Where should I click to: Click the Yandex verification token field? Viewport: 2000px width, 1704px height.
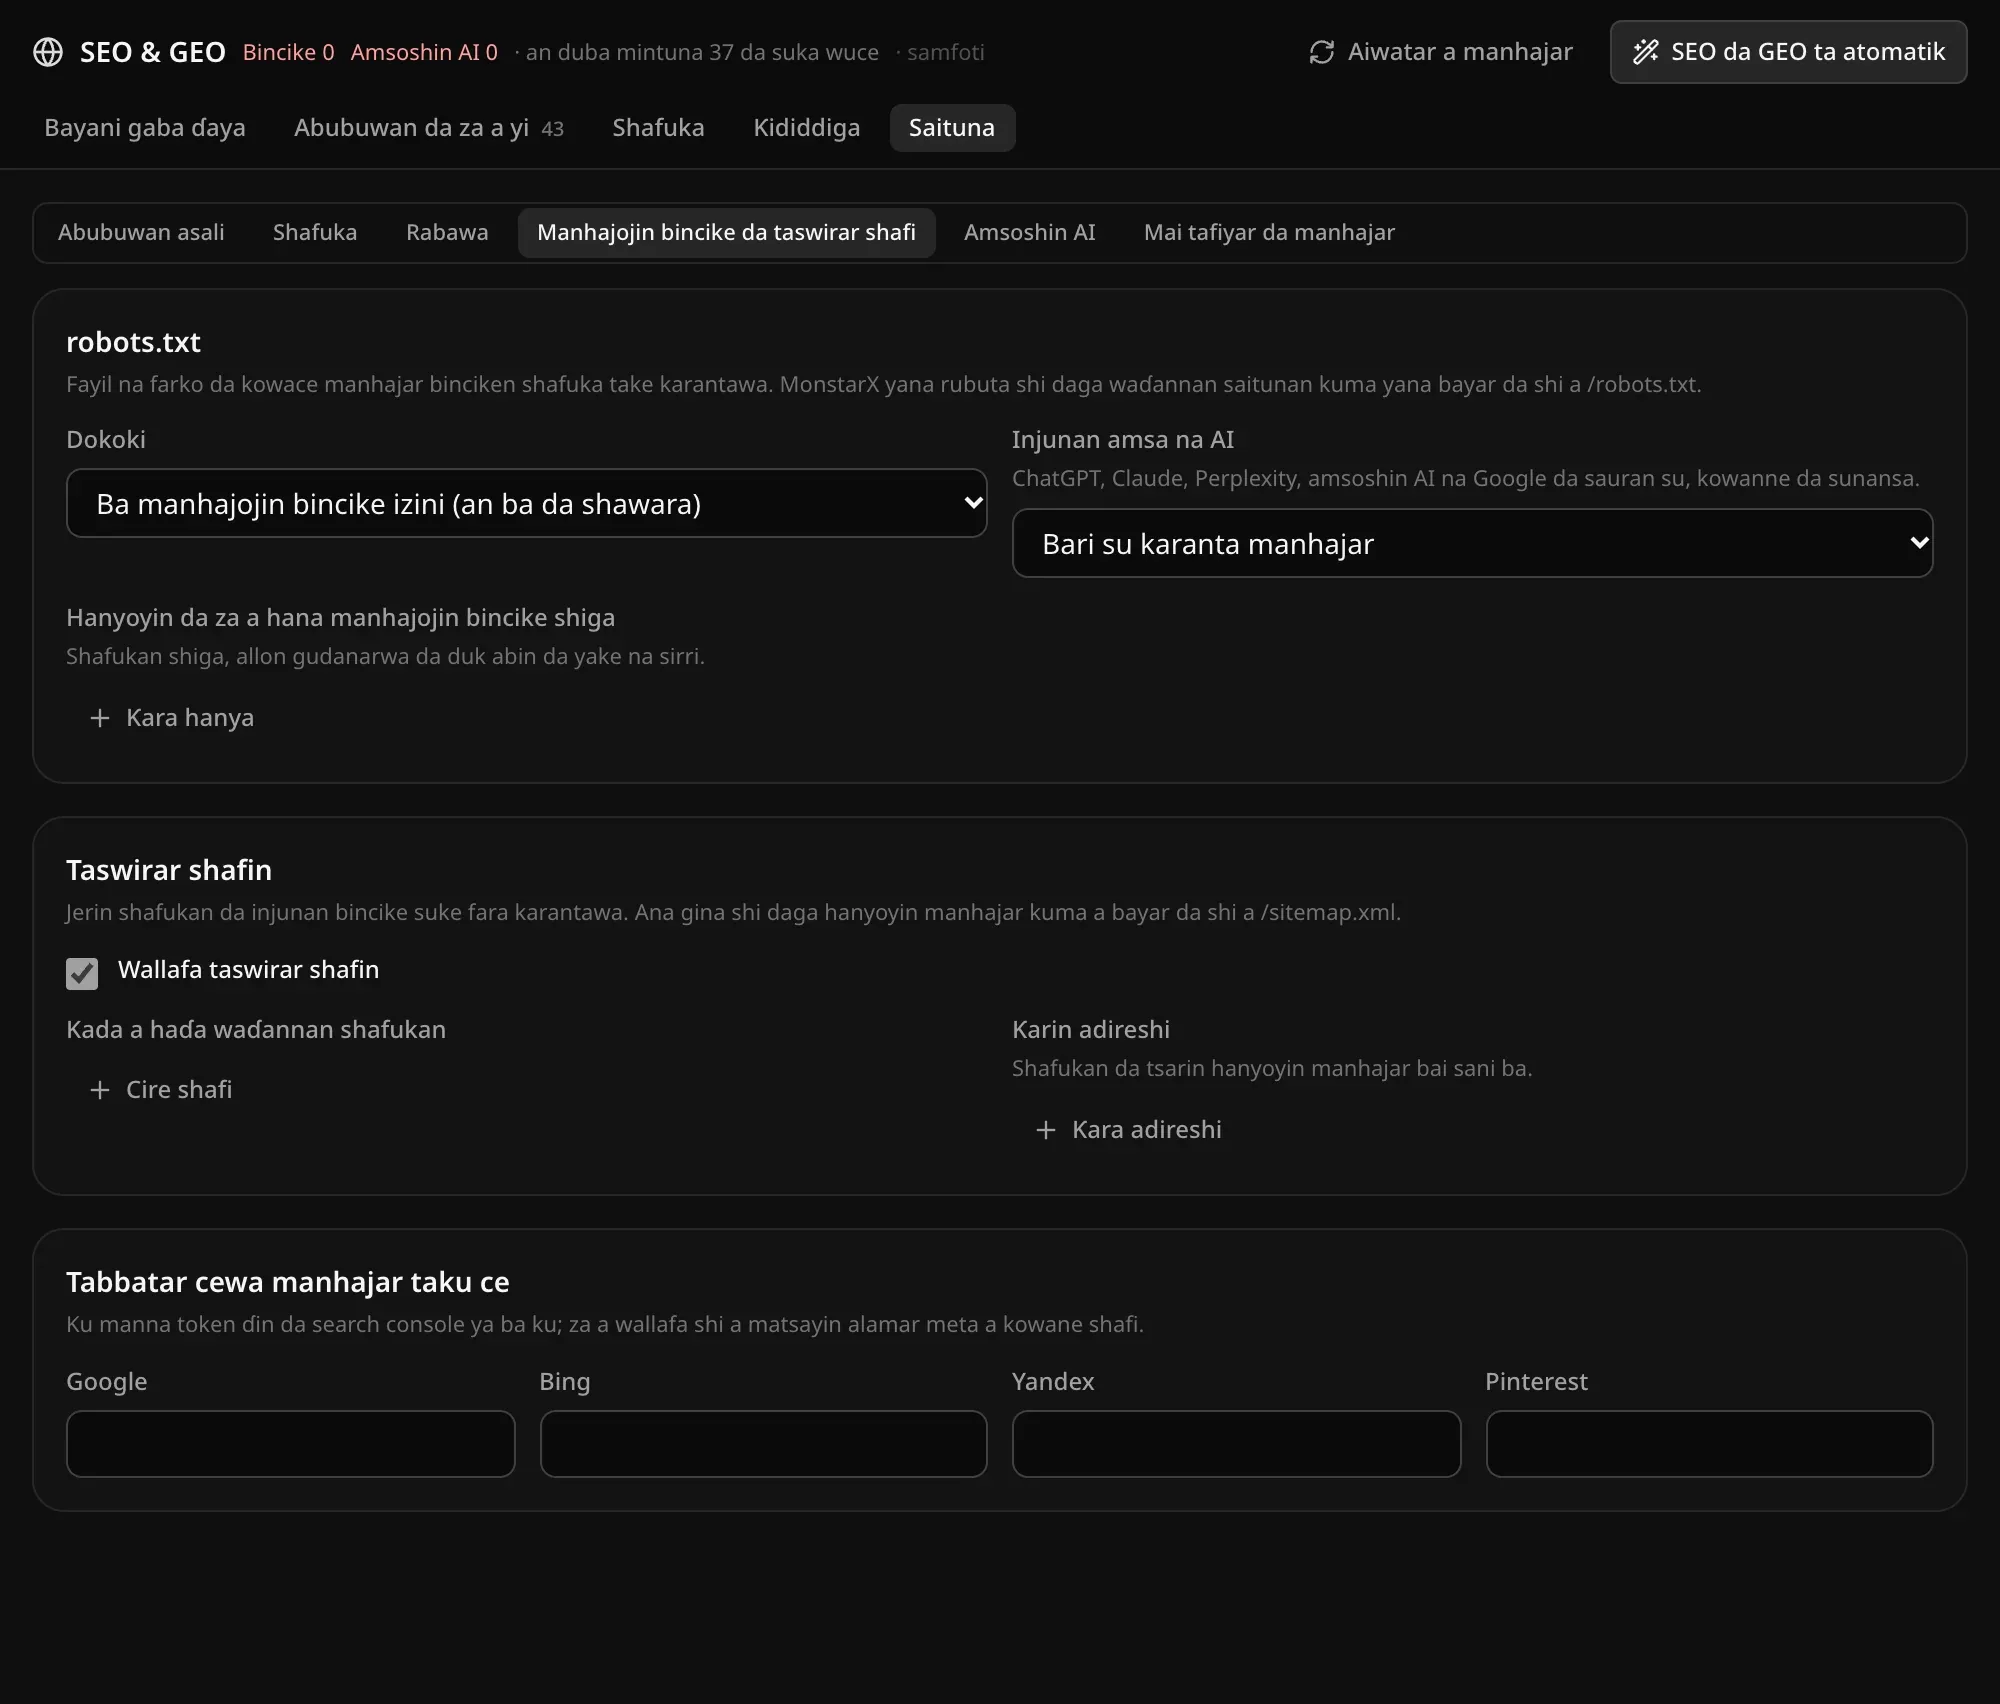[1236, 1444]
